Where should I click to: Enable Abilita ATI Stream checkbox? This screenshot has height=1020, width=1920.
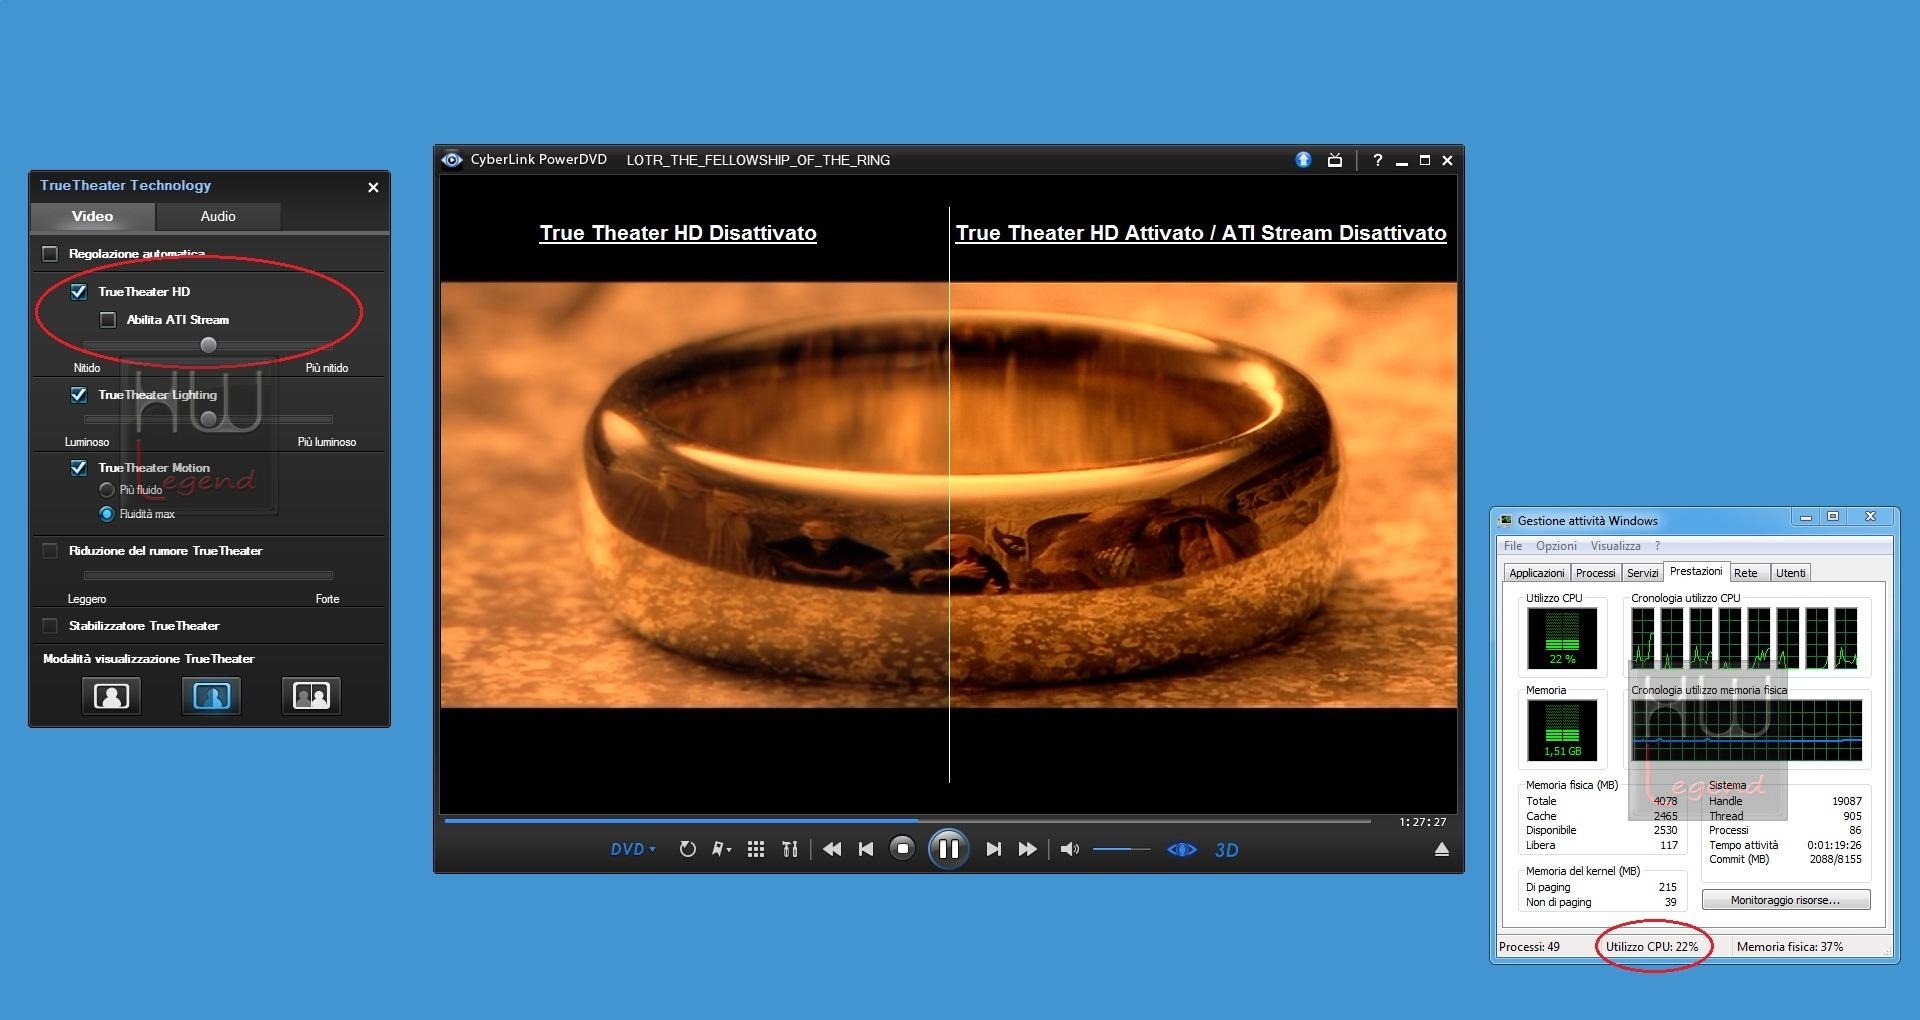pyautogui.click(x=108, y=320)
